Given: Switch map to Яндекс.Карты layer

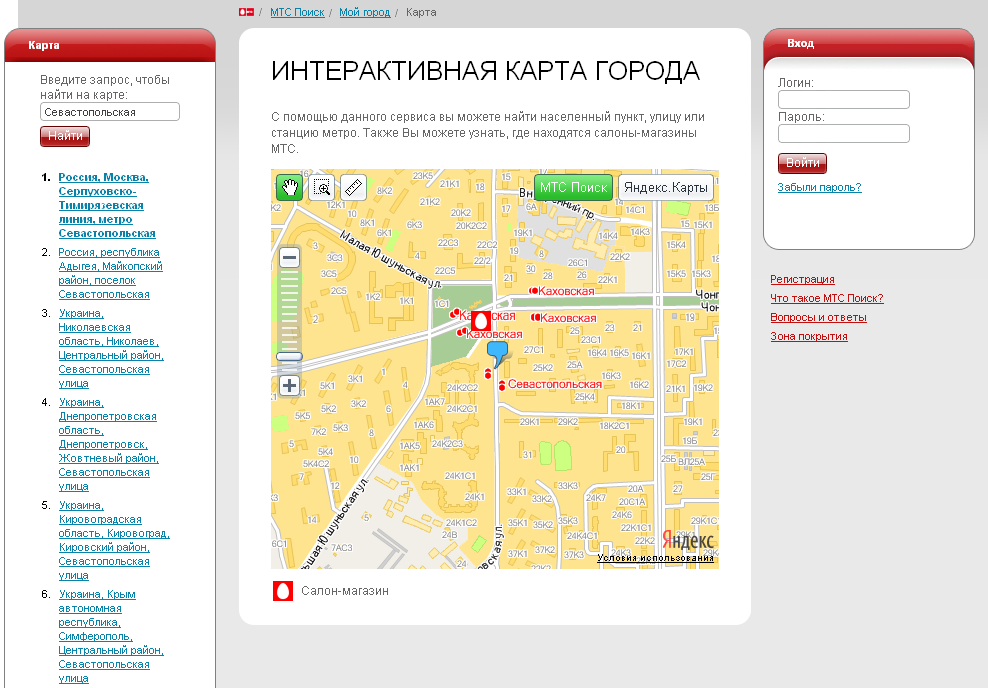Looking at the screenshot, I should [666, 187].
